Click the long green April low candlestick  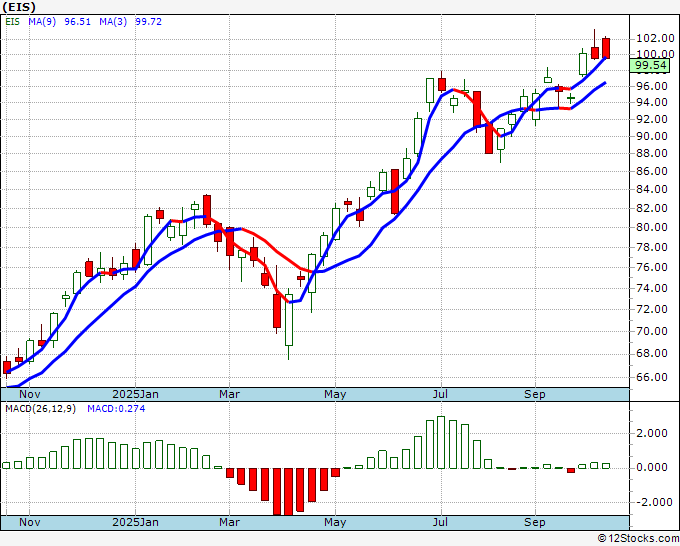click(x=289, y=324)
